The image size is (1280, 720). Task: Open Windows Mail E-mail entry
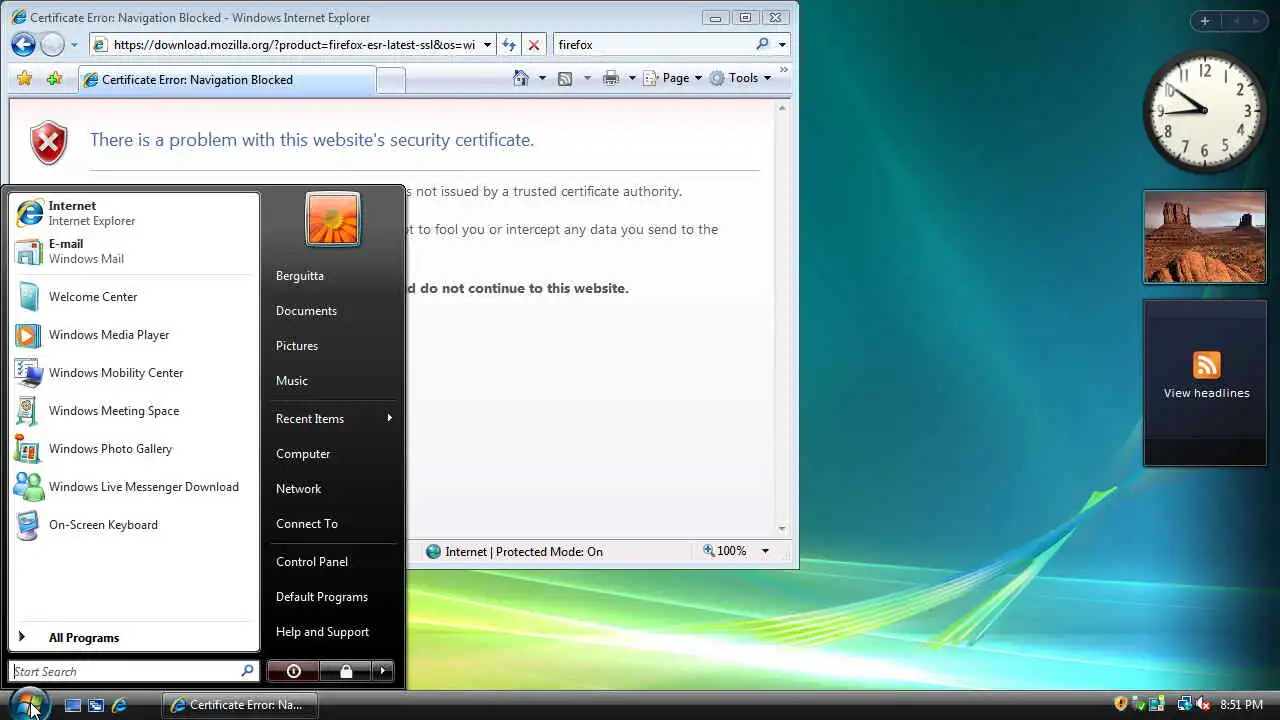[134, 251]
